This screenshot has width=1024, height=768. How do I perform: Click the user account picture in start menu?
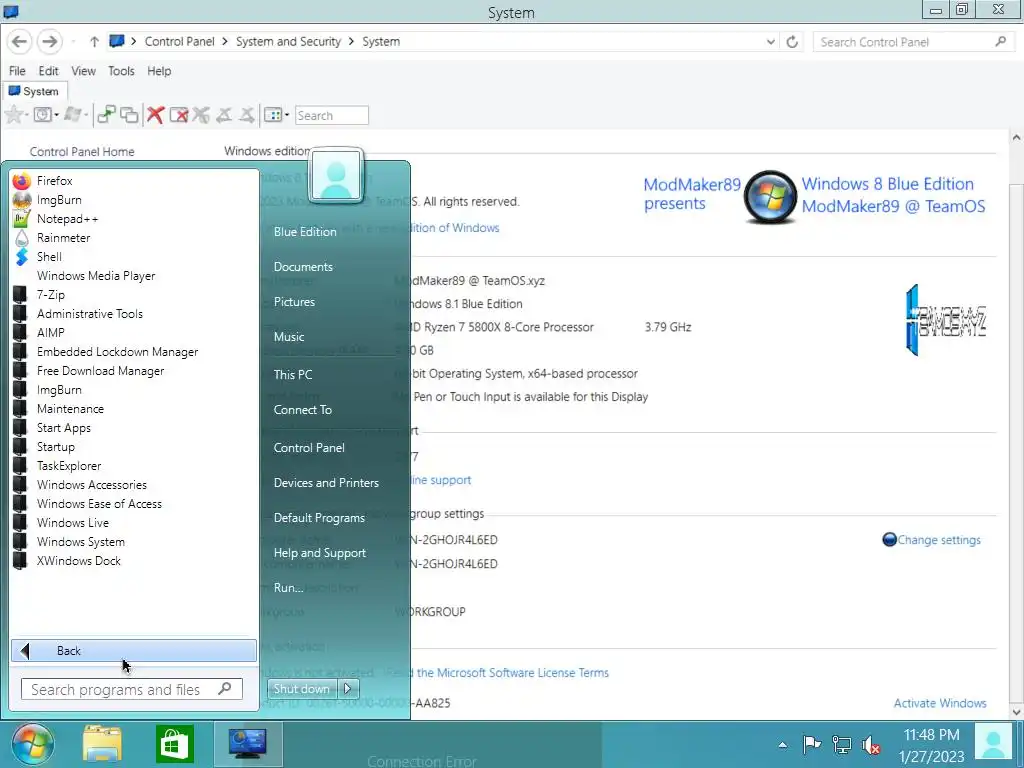tap(336, 175)
